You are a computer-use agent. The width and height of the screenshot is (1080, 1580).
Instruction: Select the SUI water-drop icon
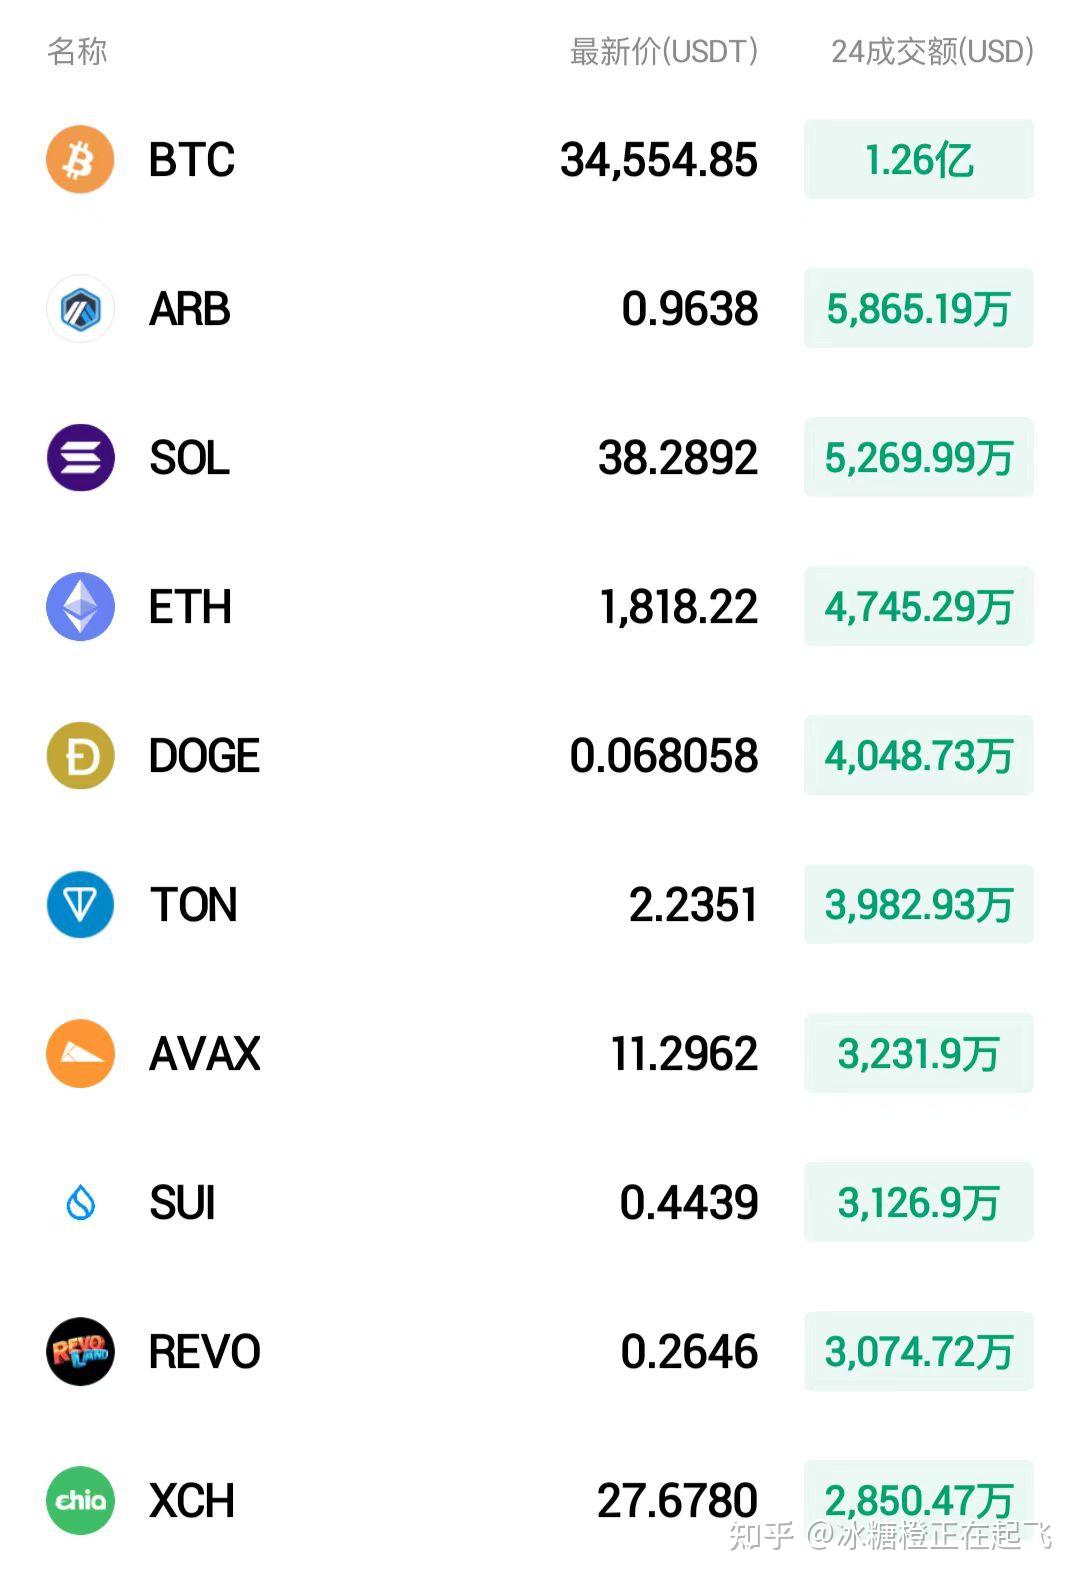click(80, 1202)
